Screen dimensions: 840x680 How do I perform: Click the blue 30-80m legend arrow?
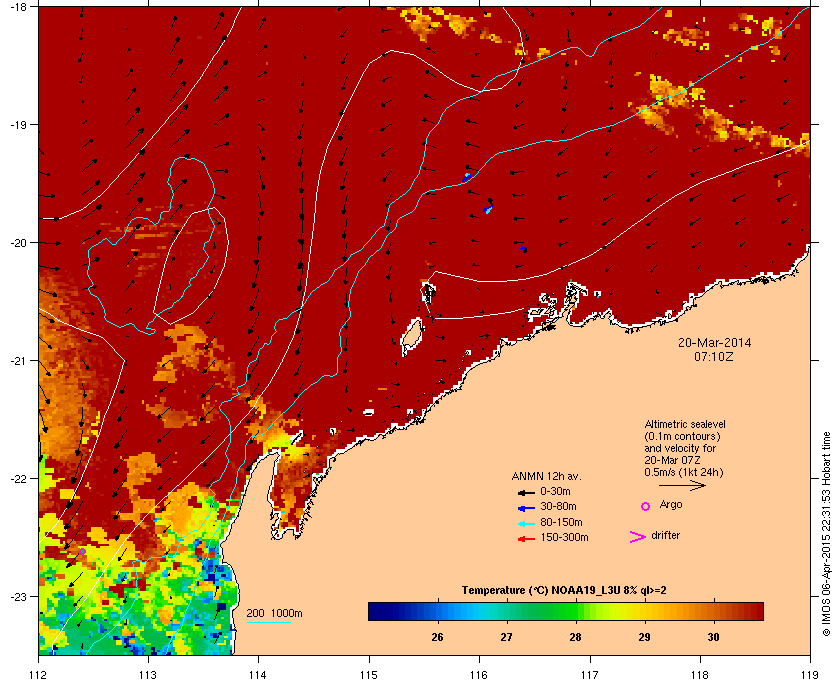(x=526, y=508)
